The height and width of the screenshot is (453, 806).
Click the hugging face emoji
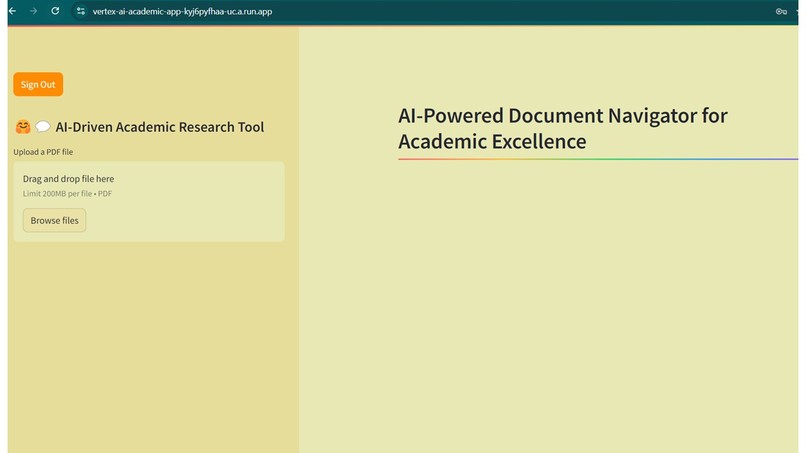point(23,126)
